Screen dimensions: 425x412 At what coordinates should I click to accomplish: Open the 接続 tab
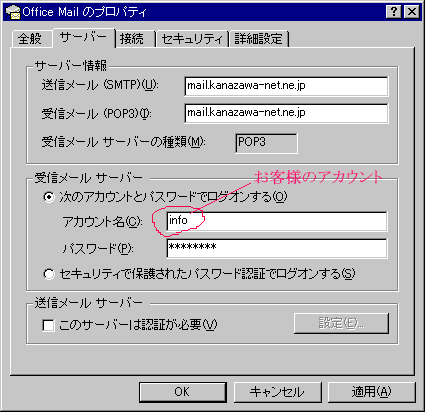pos(132,39)
